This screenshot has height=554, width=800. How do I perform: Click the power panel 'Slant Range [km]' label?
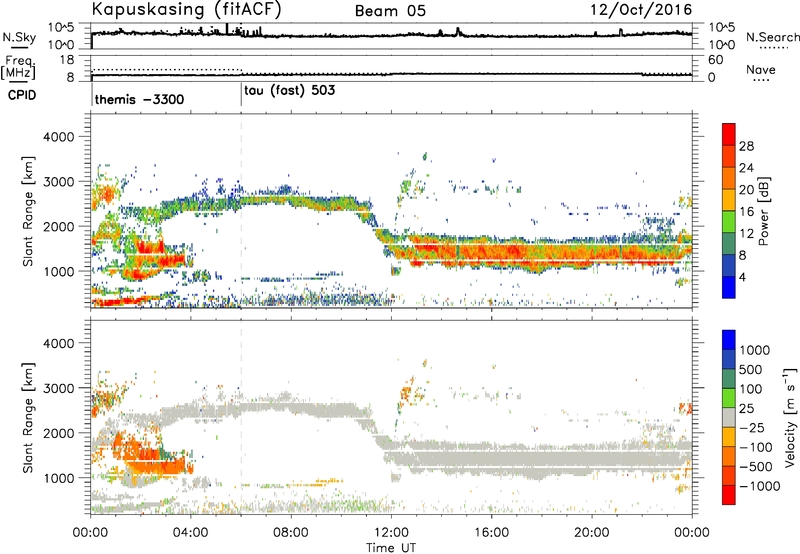[x=28, y=211]
